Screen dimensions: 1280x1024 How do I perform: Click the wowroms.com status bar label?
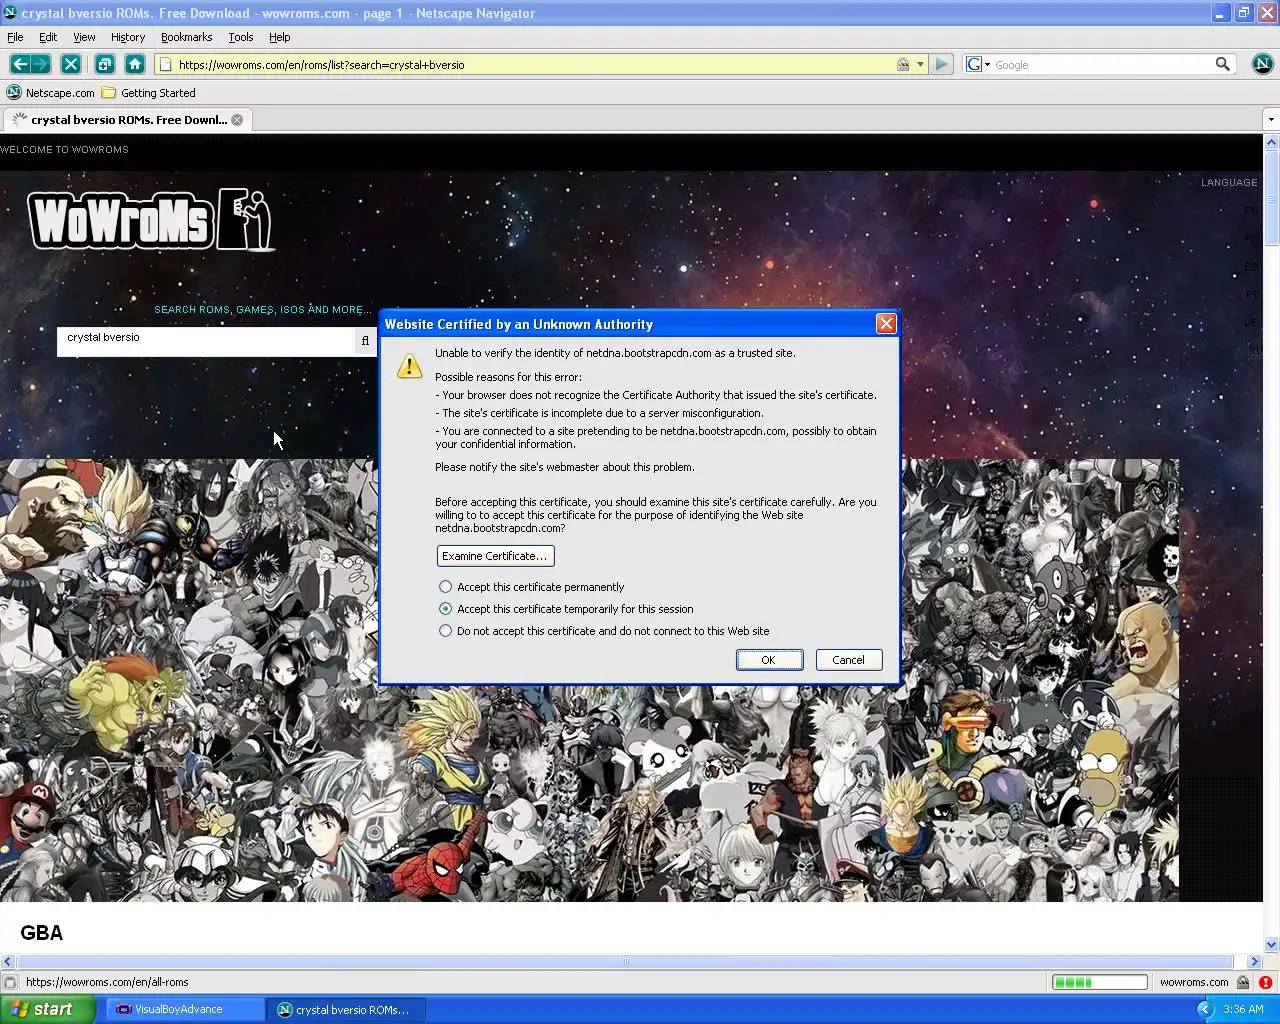(x=1194, y=982)
